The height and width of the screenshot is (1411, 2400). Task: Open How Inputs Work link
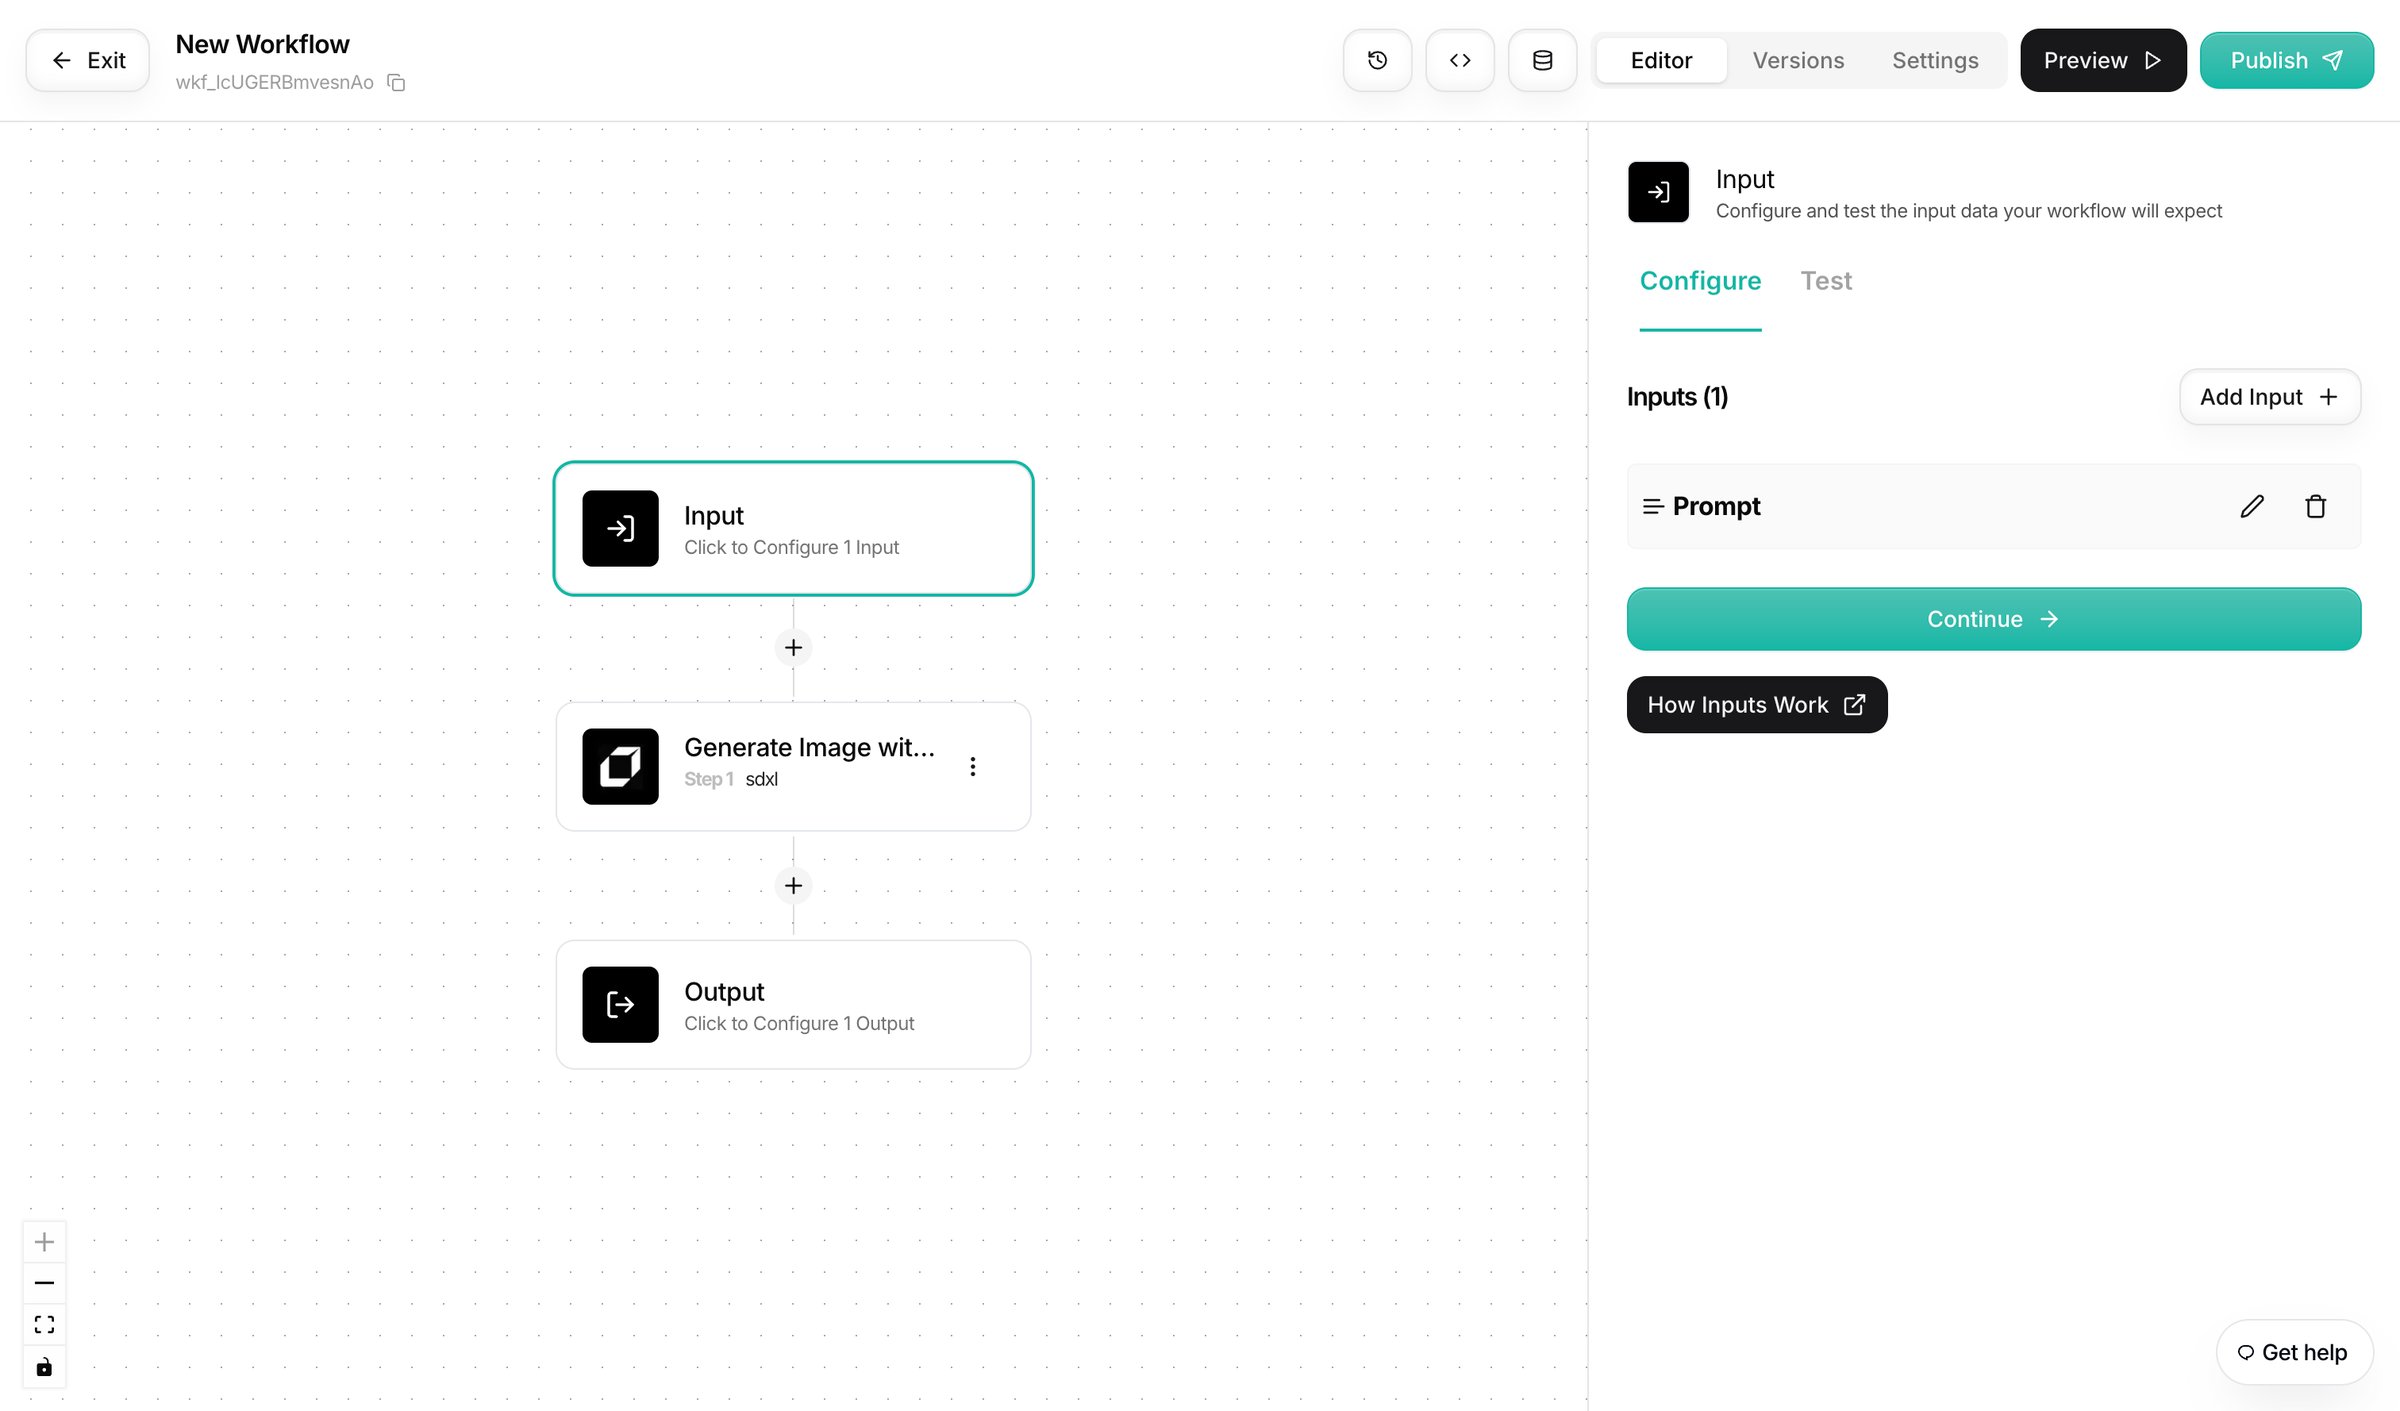(x=1757, y=705)
